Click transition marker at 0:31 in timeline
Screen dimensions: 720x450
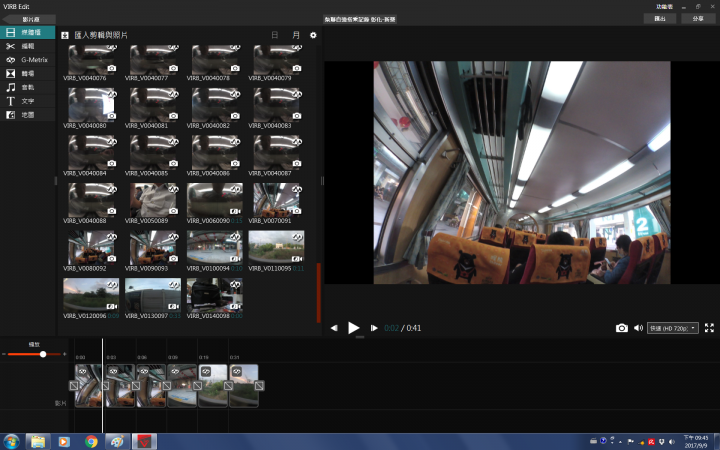coord(228,386)
